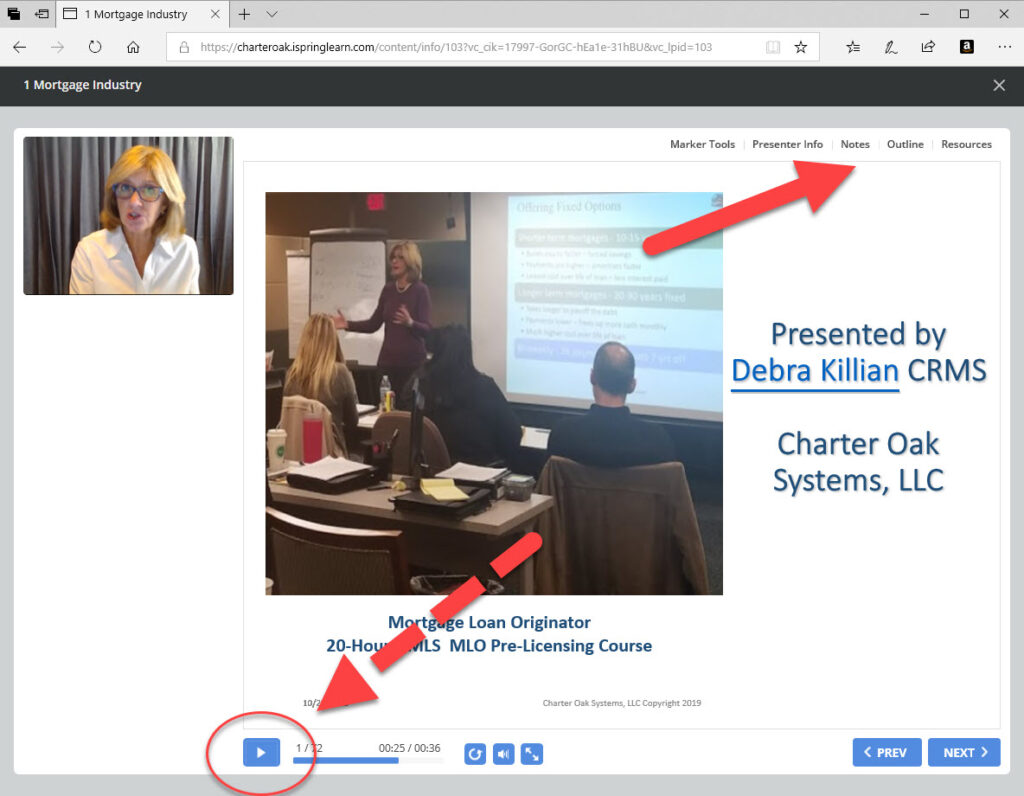Open reading view in address bar
Viewport: 1024px width, 796px height.
tap(773, 47)
